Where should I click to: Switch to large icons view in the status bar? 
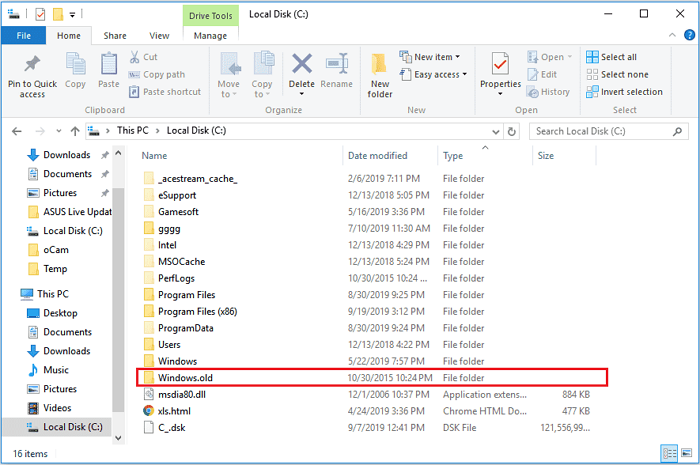(687, 454)
